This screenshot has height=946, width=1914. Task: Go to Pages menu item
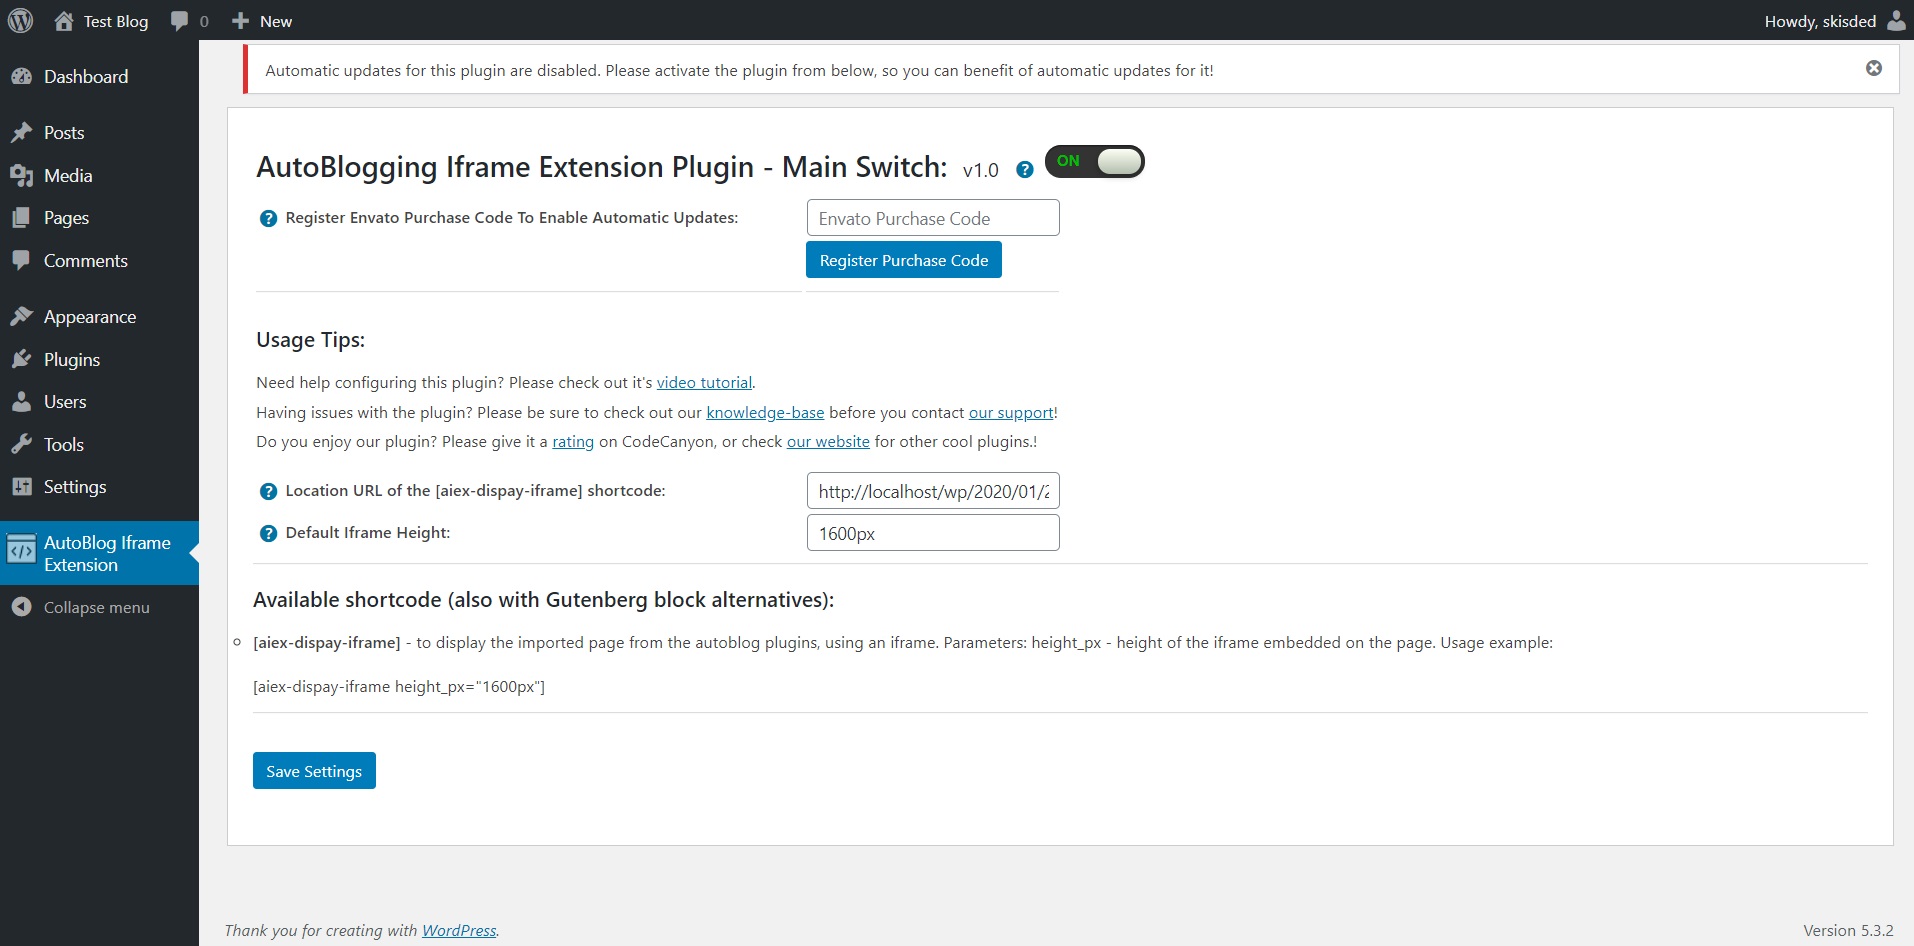(99, 217)
